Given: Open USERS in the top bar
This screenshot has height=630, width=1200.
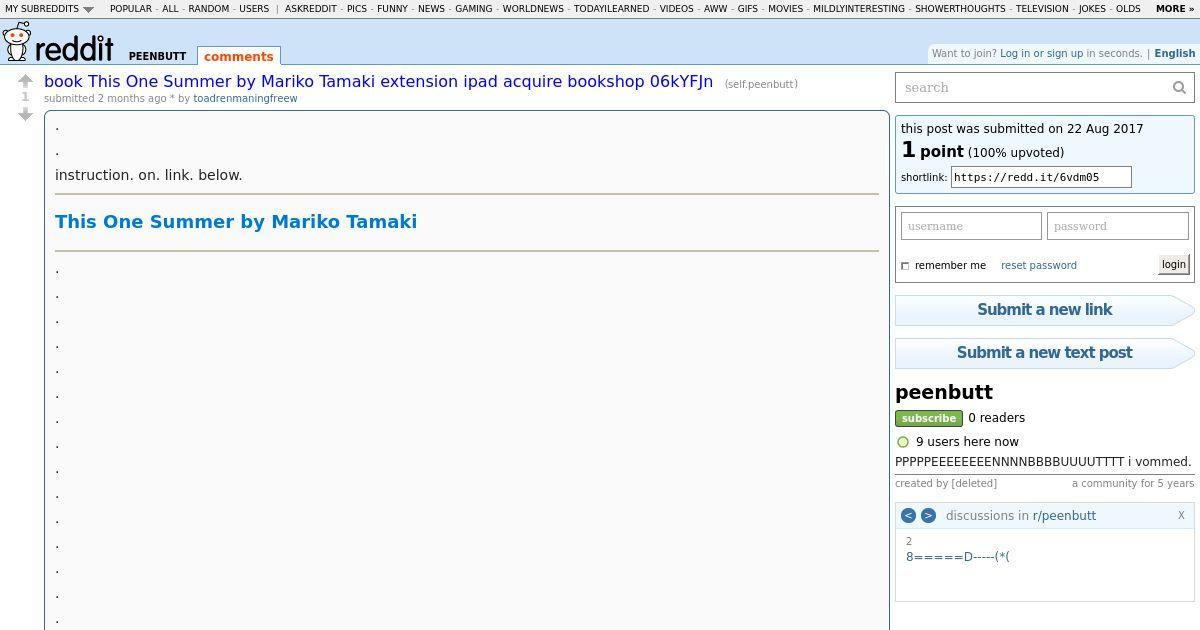Looking at the screenshot, I should [254, 9].
